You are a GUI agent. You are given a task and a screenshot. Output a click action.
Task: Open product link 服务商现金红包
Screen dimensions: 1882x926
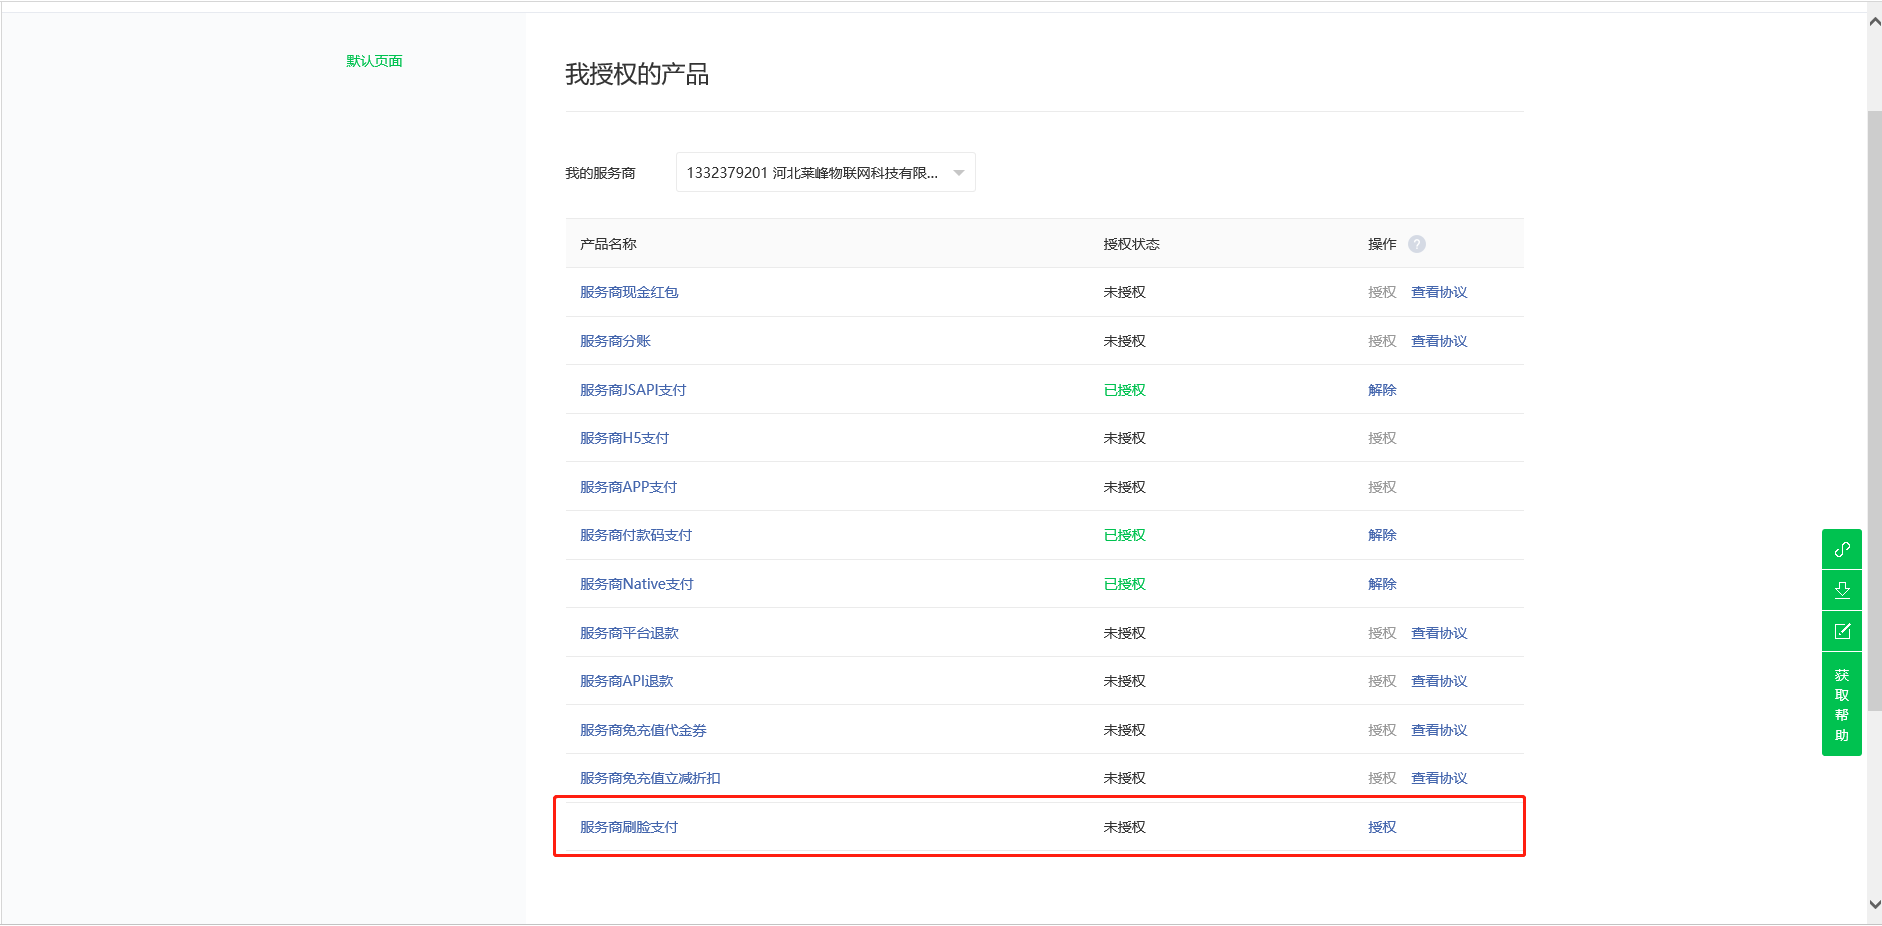pyautogui.click(x=629, y=292)
